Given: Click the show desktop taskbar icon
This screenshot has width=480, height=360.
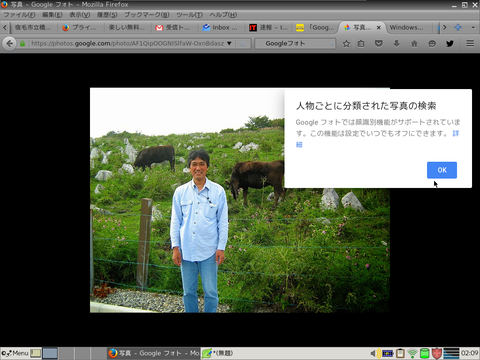Looking at the screenshot, I should coord(36,353).
